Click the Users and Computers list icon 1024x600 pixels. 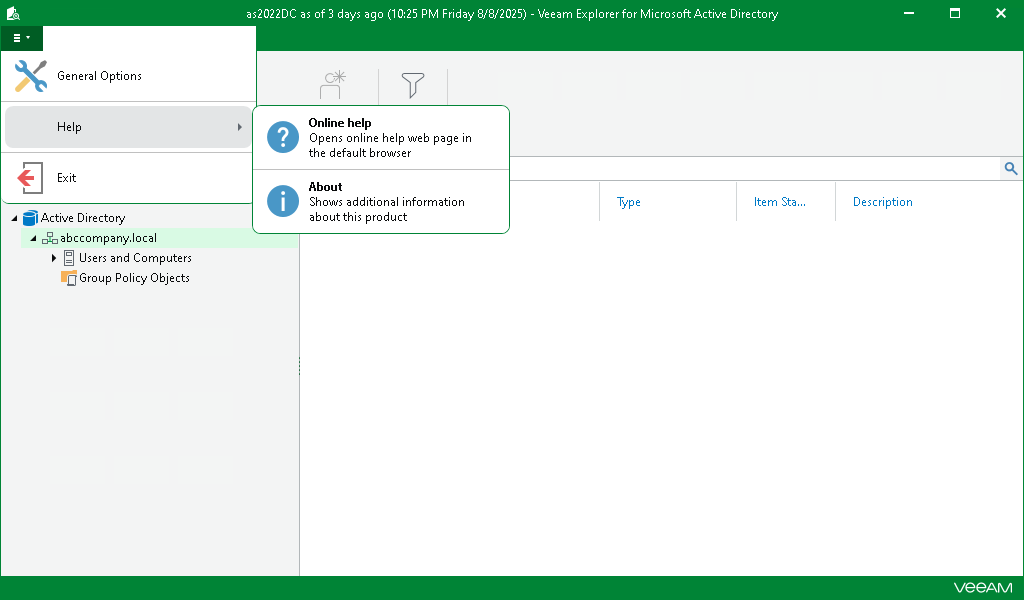[x=69, y=257]
